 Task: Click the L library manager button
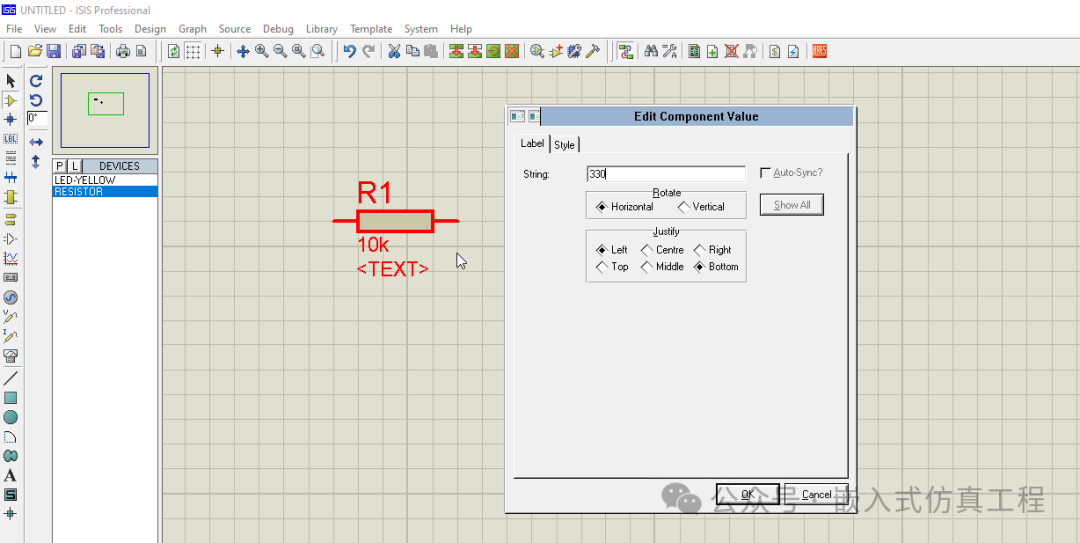(x=74, y=166)
